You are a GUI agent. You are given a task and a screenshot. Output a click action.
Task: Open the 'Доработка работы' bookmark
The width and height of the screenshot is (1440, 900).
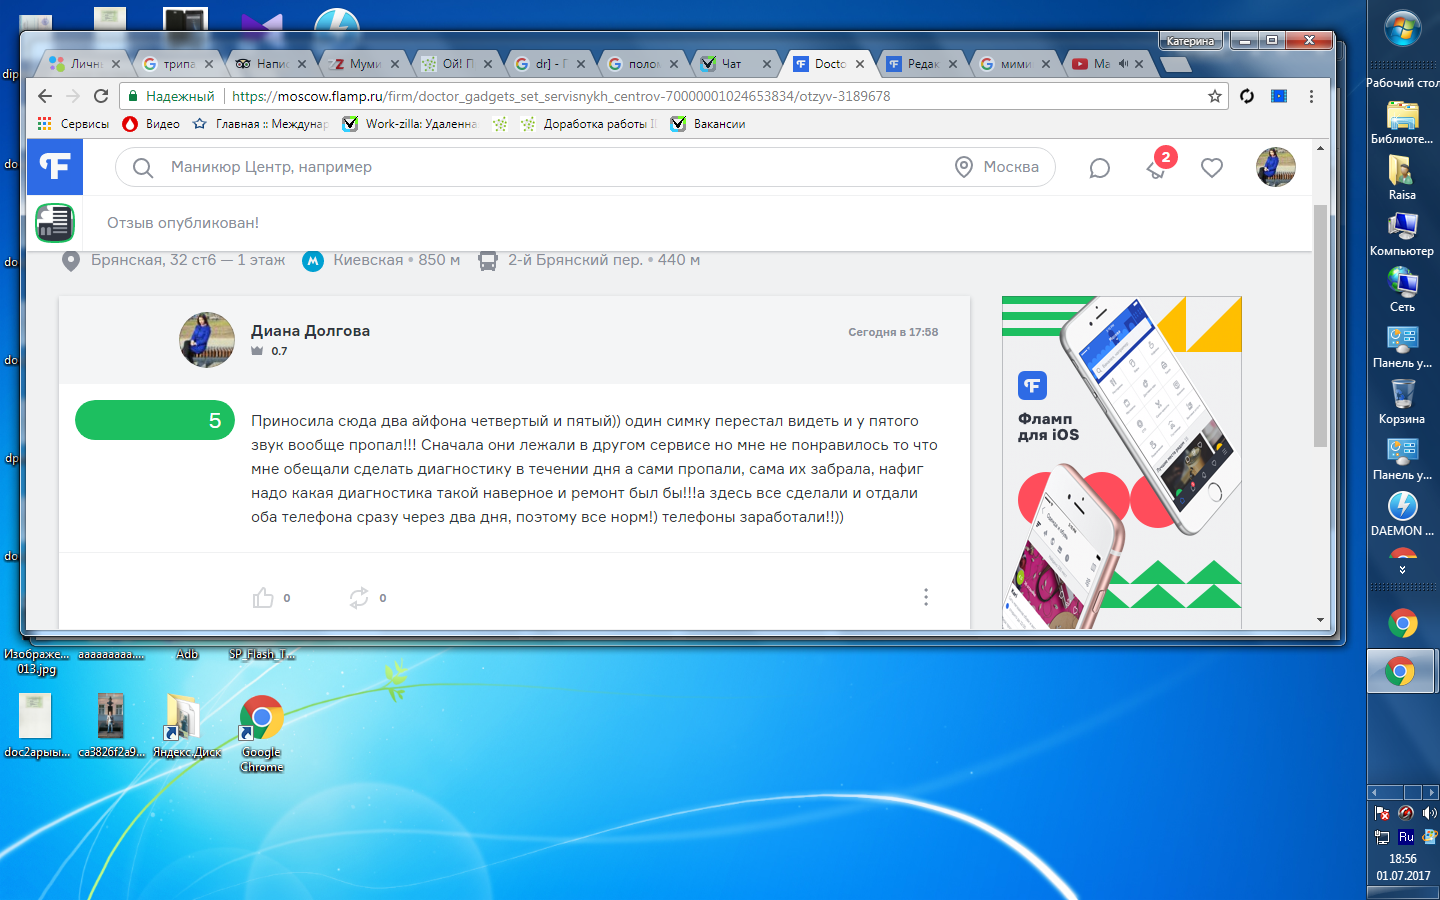[589, 124]
